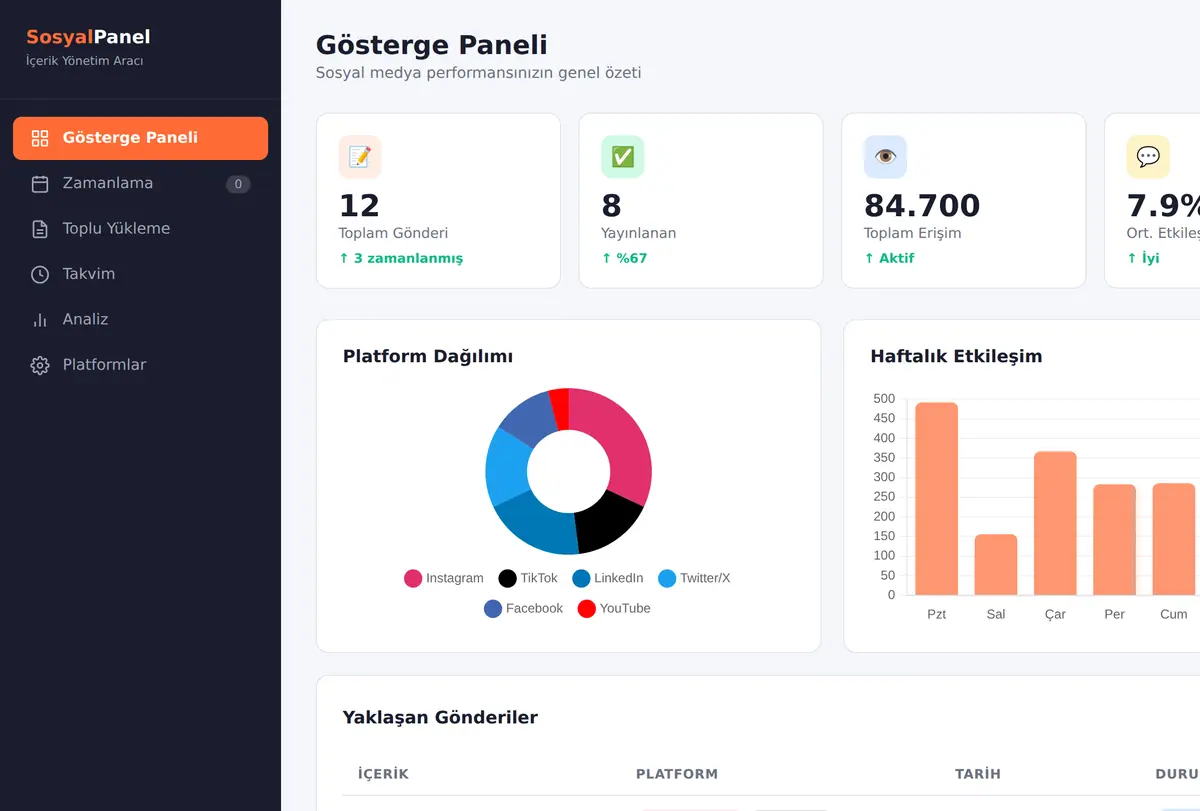Screen dimensions: 1200x811
Task: Toggle Twitter/X legend entry
Action: (x=694, y=578)
